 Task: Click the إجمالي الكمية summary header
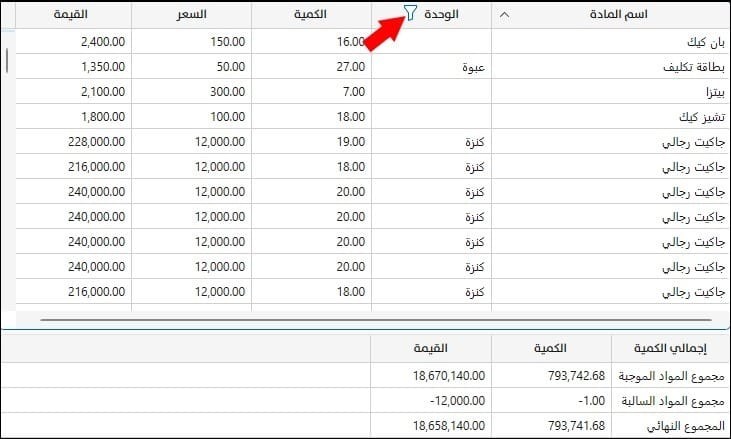point(670,349)
